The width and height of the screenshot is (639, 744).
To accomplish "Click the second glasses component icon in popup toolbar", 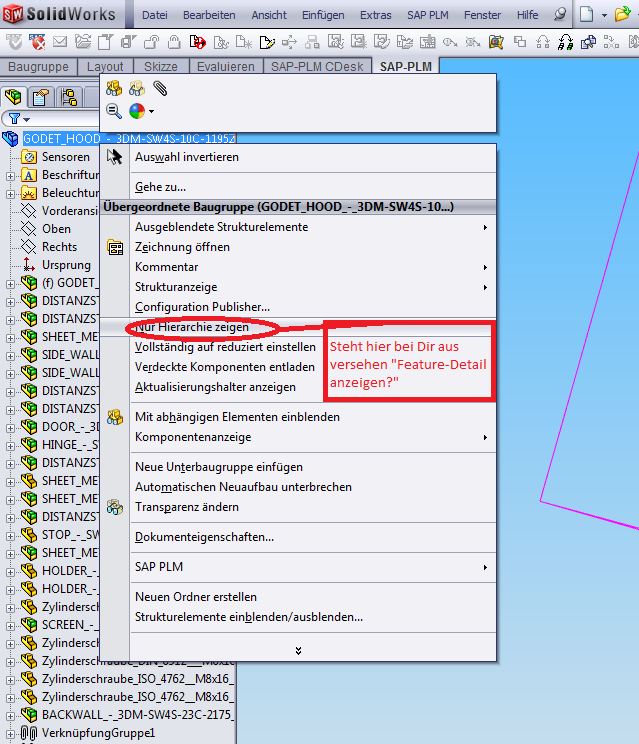I will (x=137, y=88).
